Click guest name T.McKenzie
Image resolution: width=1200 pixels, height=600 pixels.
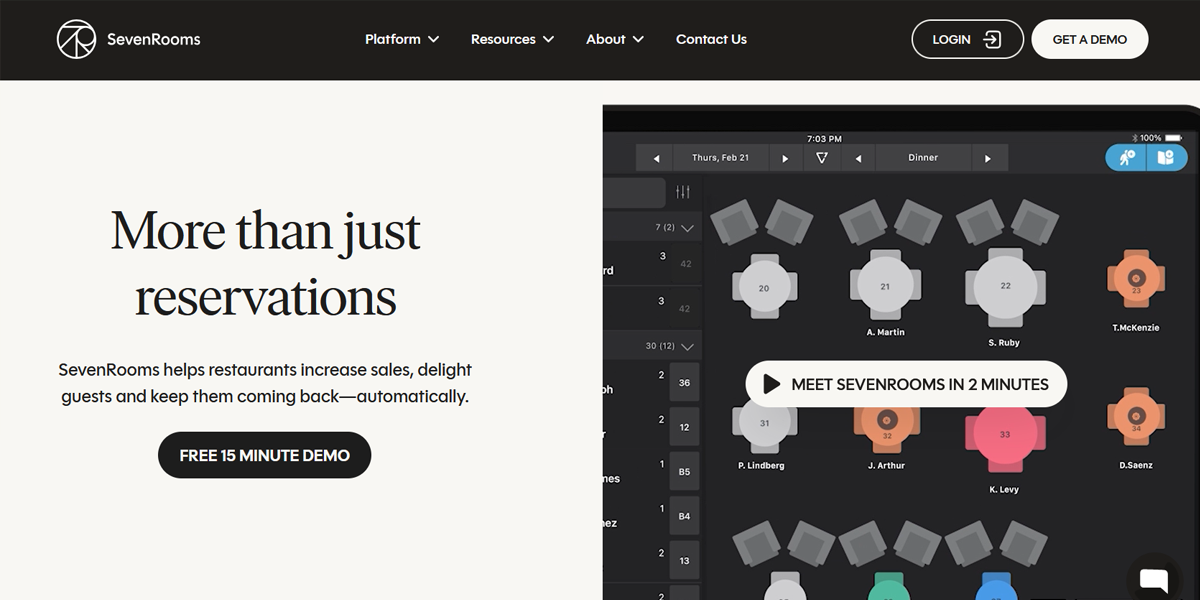(x=1136, y=328)
